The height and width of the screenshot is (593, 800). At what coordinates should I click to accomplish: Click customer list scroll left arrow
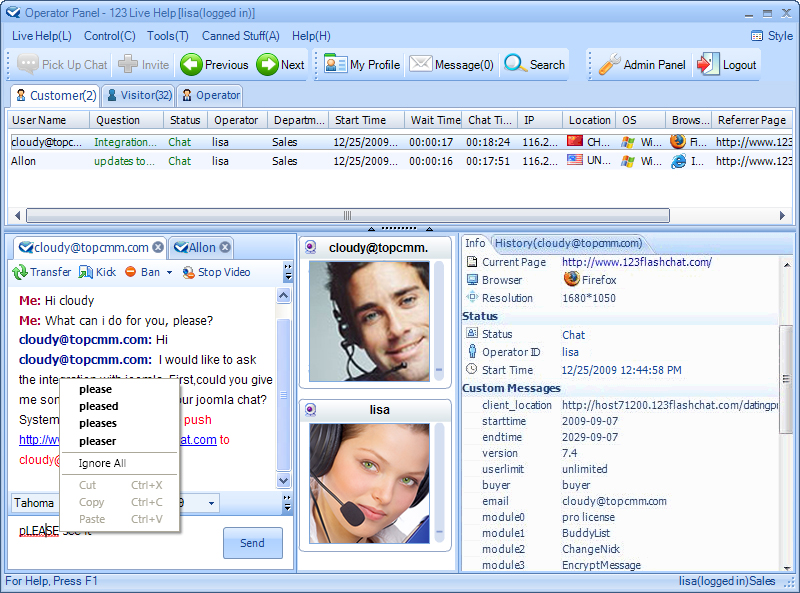coord(18,215)
